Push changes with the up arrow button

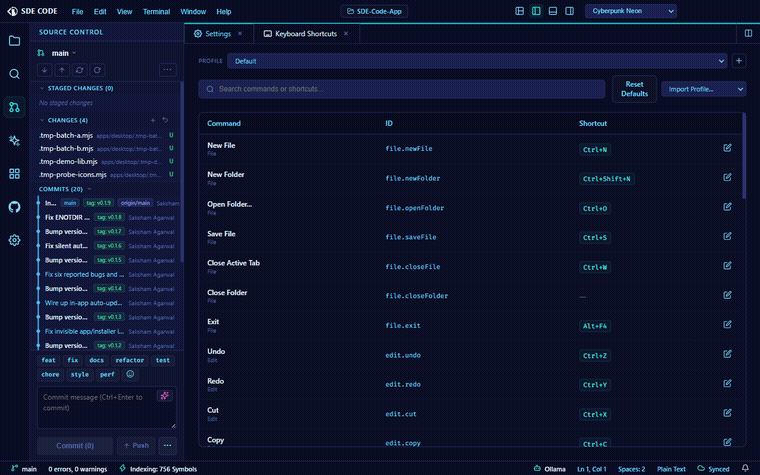[x=62, y=70]
